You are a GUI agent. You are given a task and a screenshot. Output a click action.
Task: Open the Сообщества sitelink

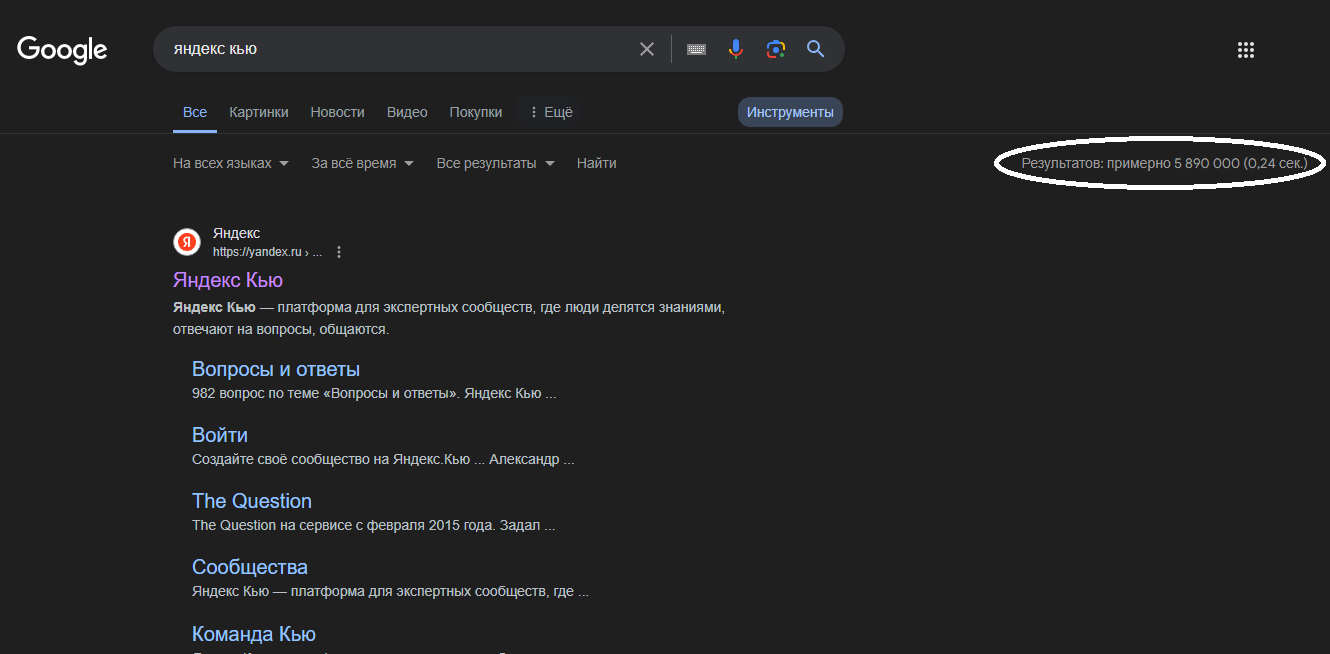tap(250, 568)
